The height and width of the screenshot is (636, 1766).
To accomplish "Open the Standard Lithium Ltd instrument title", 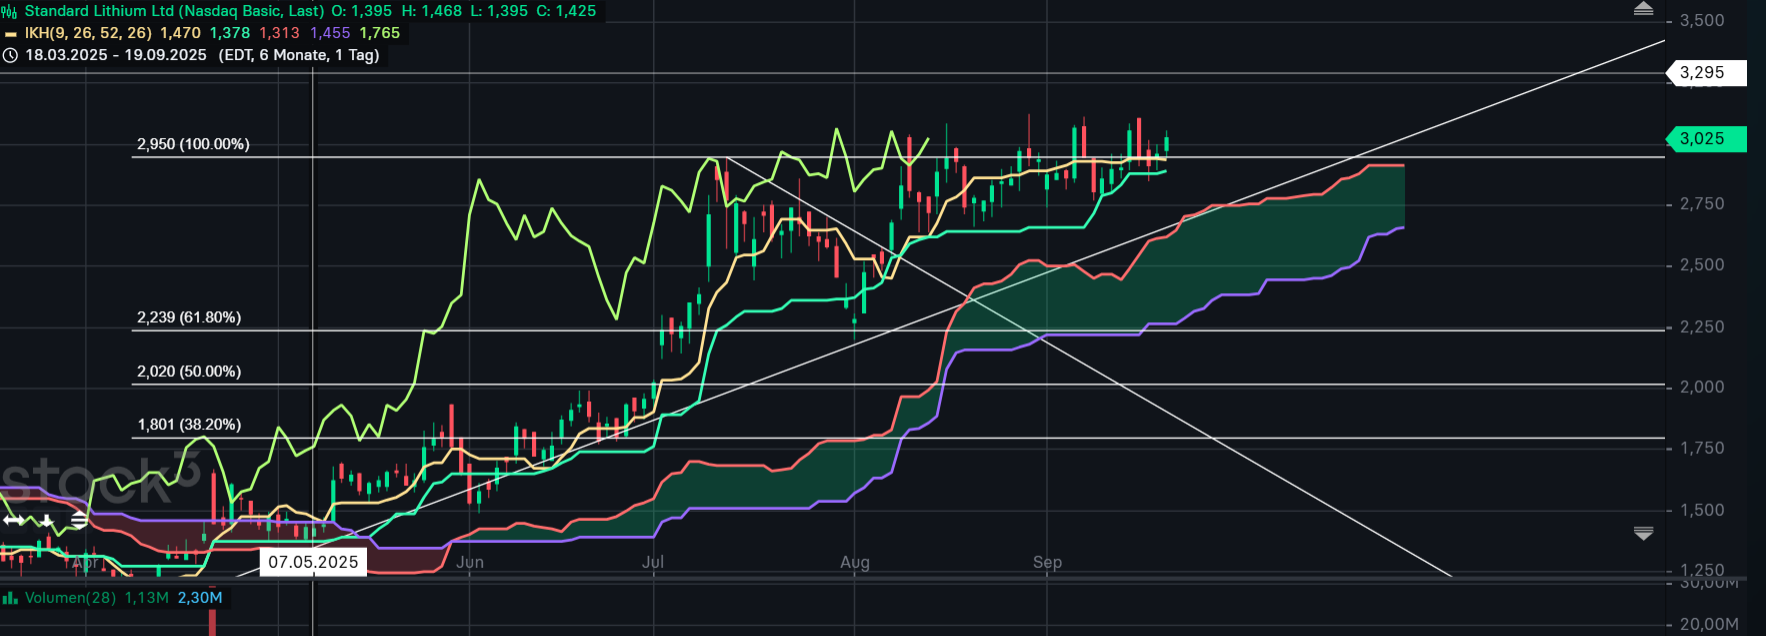I will [174, 11].
